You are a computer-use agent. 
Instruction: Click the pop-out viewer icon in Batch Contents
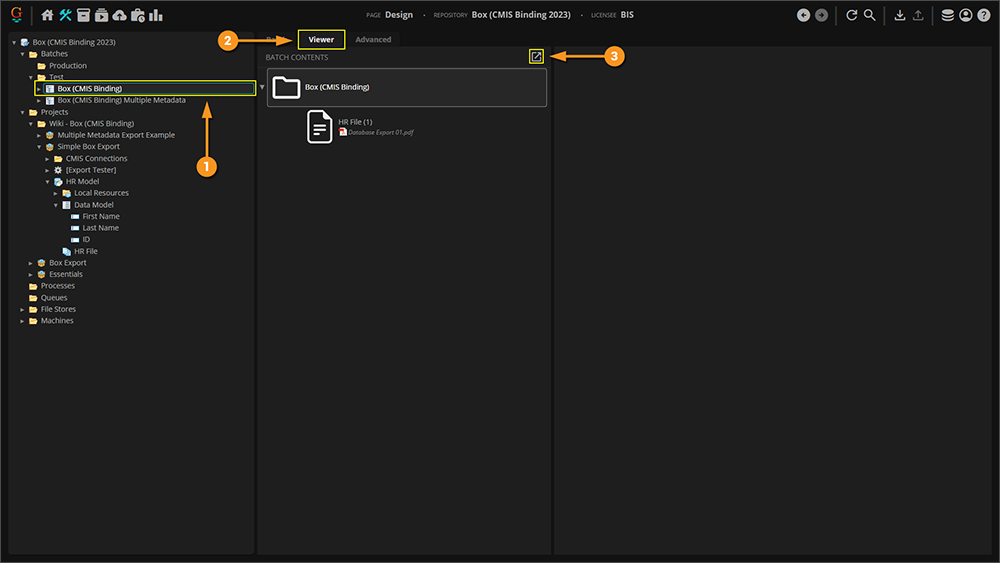536,57
